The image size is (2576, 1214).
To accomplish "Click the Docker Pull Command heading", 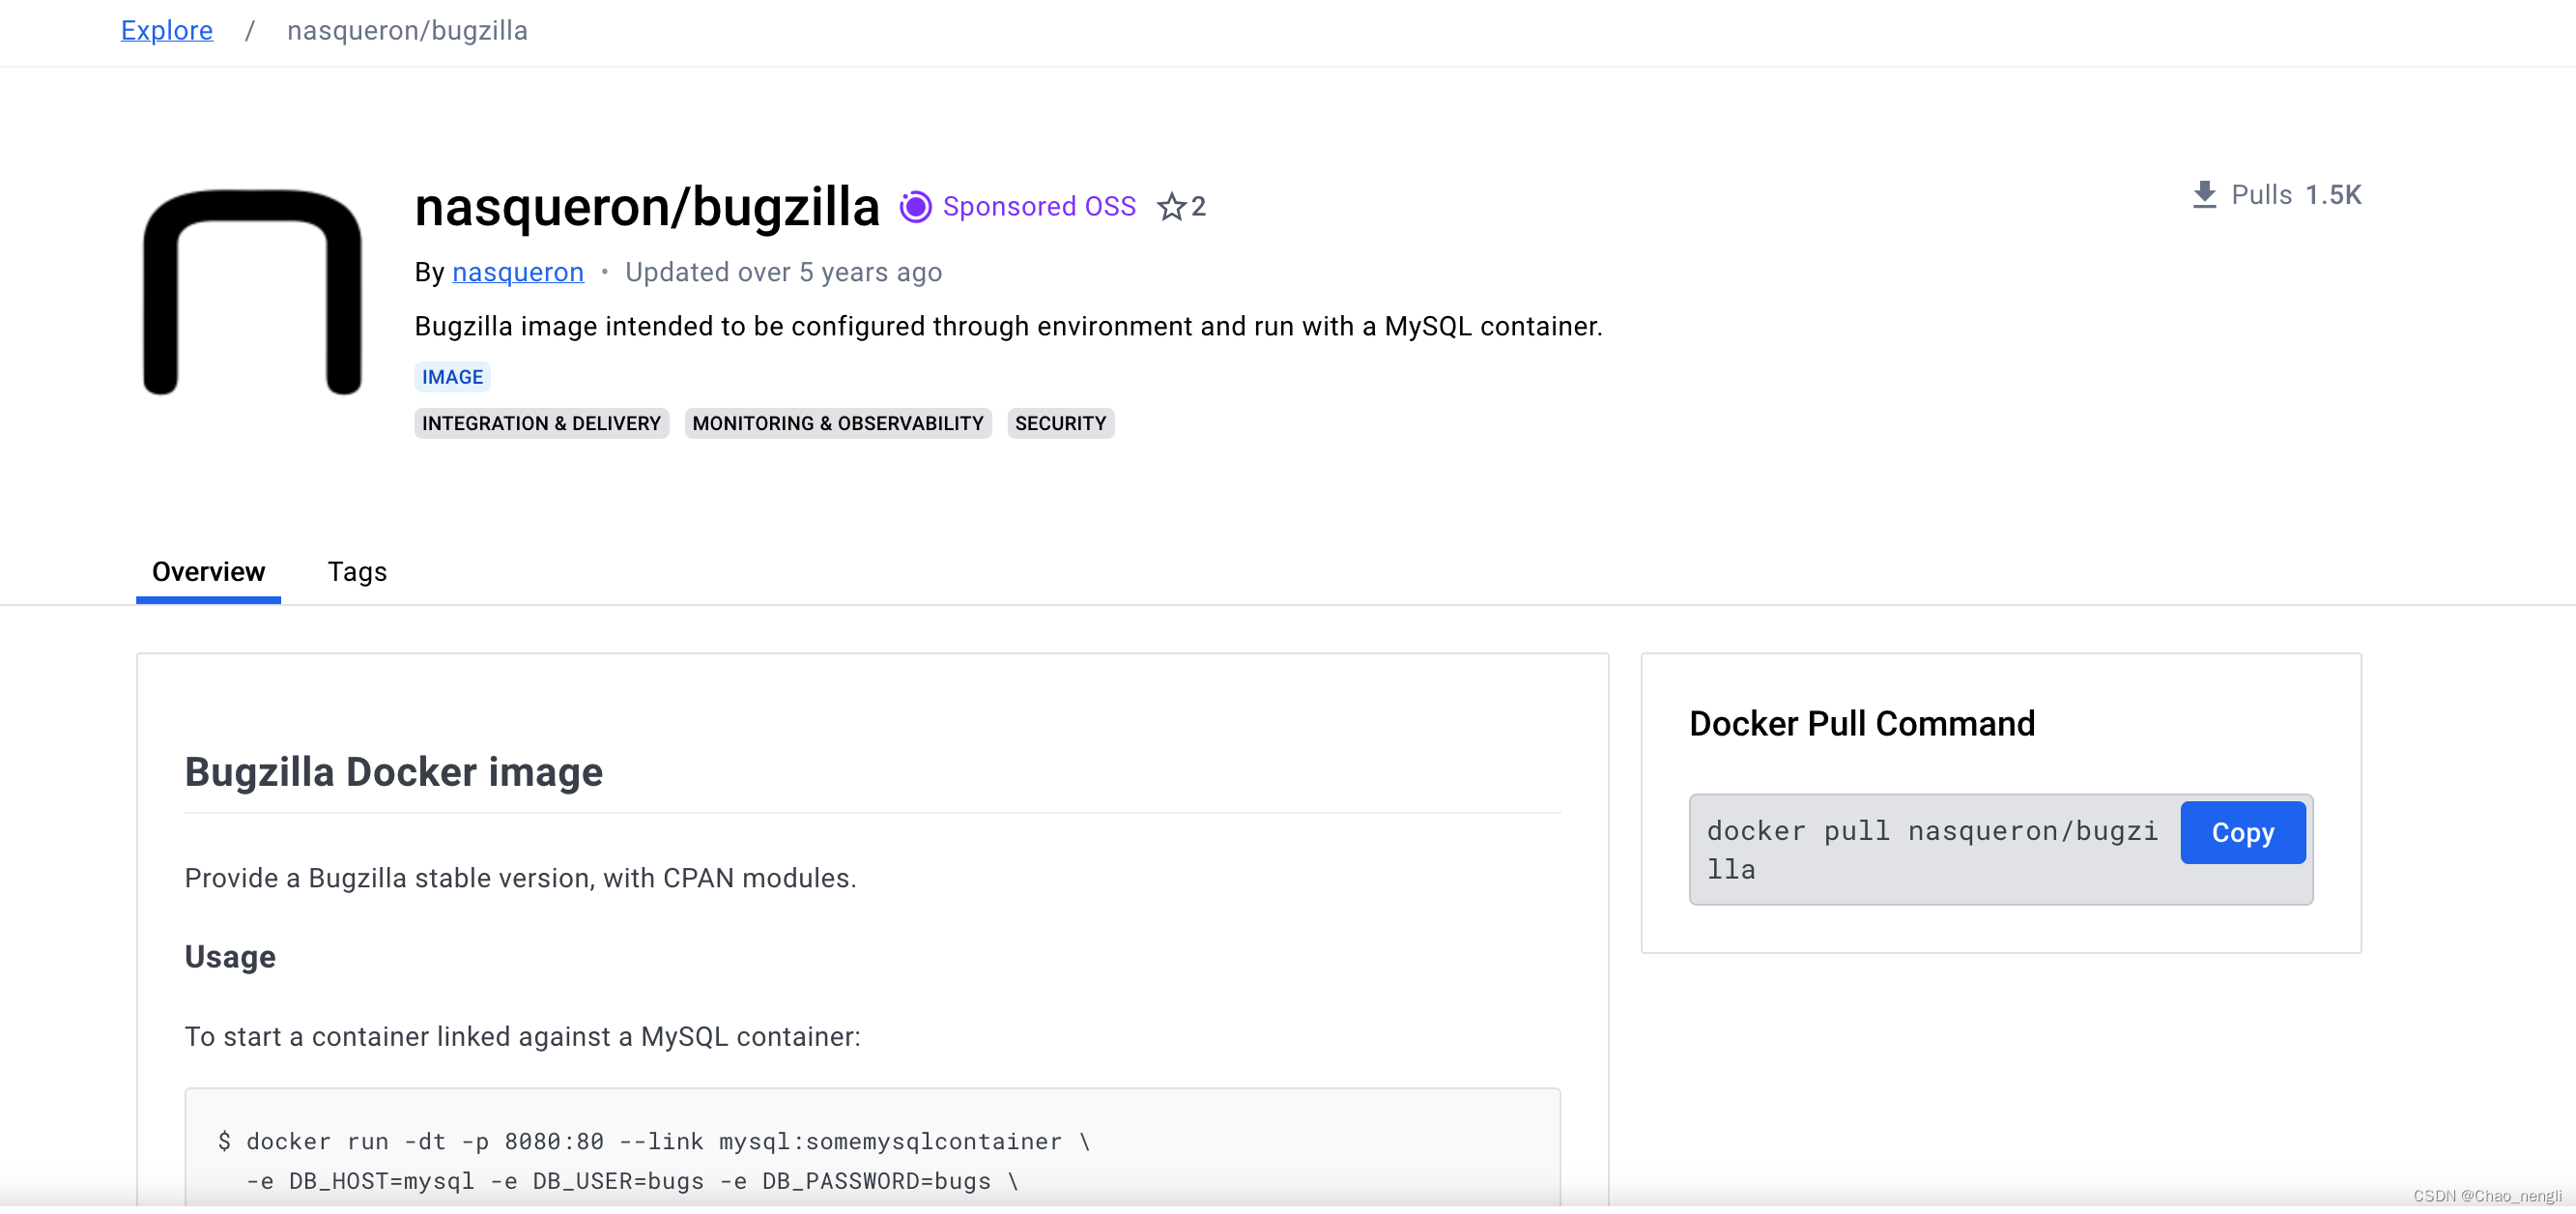I will pos(1862,724).
